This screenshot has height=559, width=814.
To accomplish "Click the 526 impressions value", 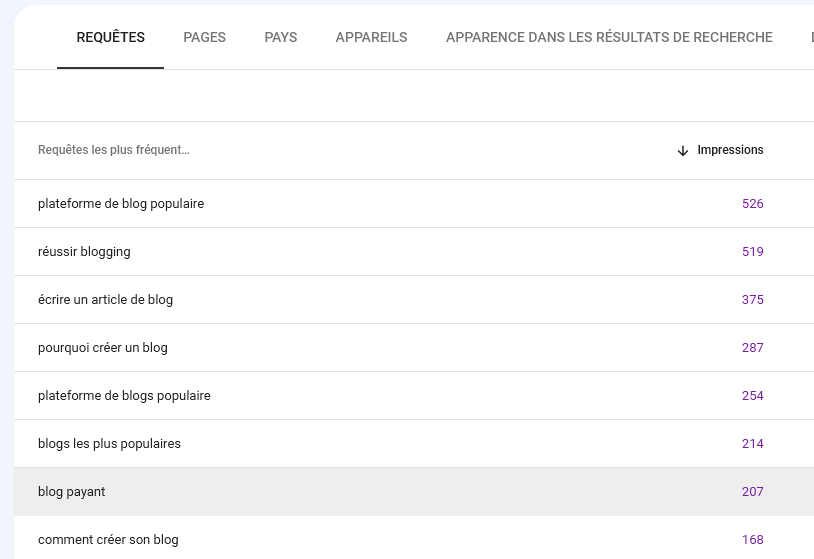I will coord(753,203).
